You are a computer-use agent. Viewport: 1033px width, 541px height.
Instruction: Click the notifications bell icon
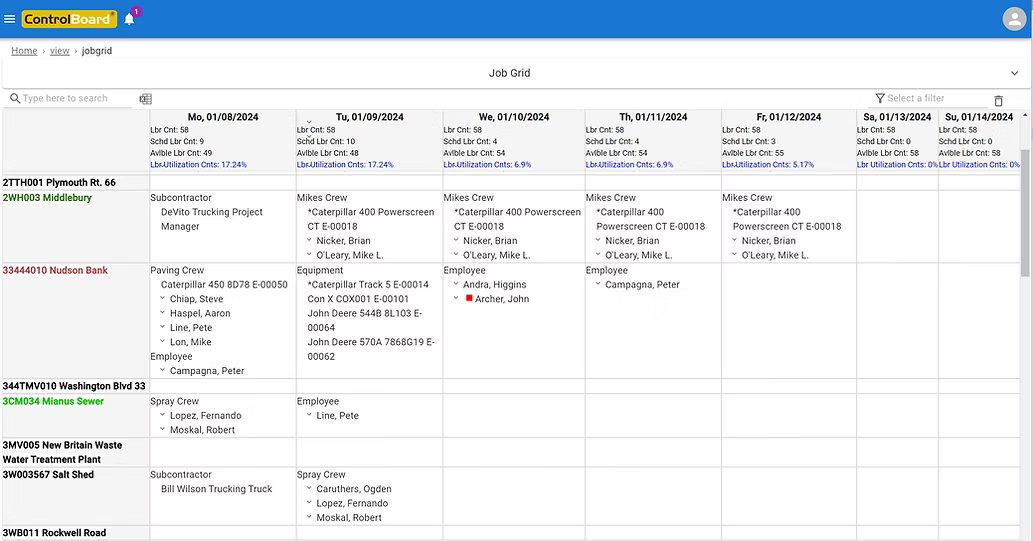(x=129, y=19)
